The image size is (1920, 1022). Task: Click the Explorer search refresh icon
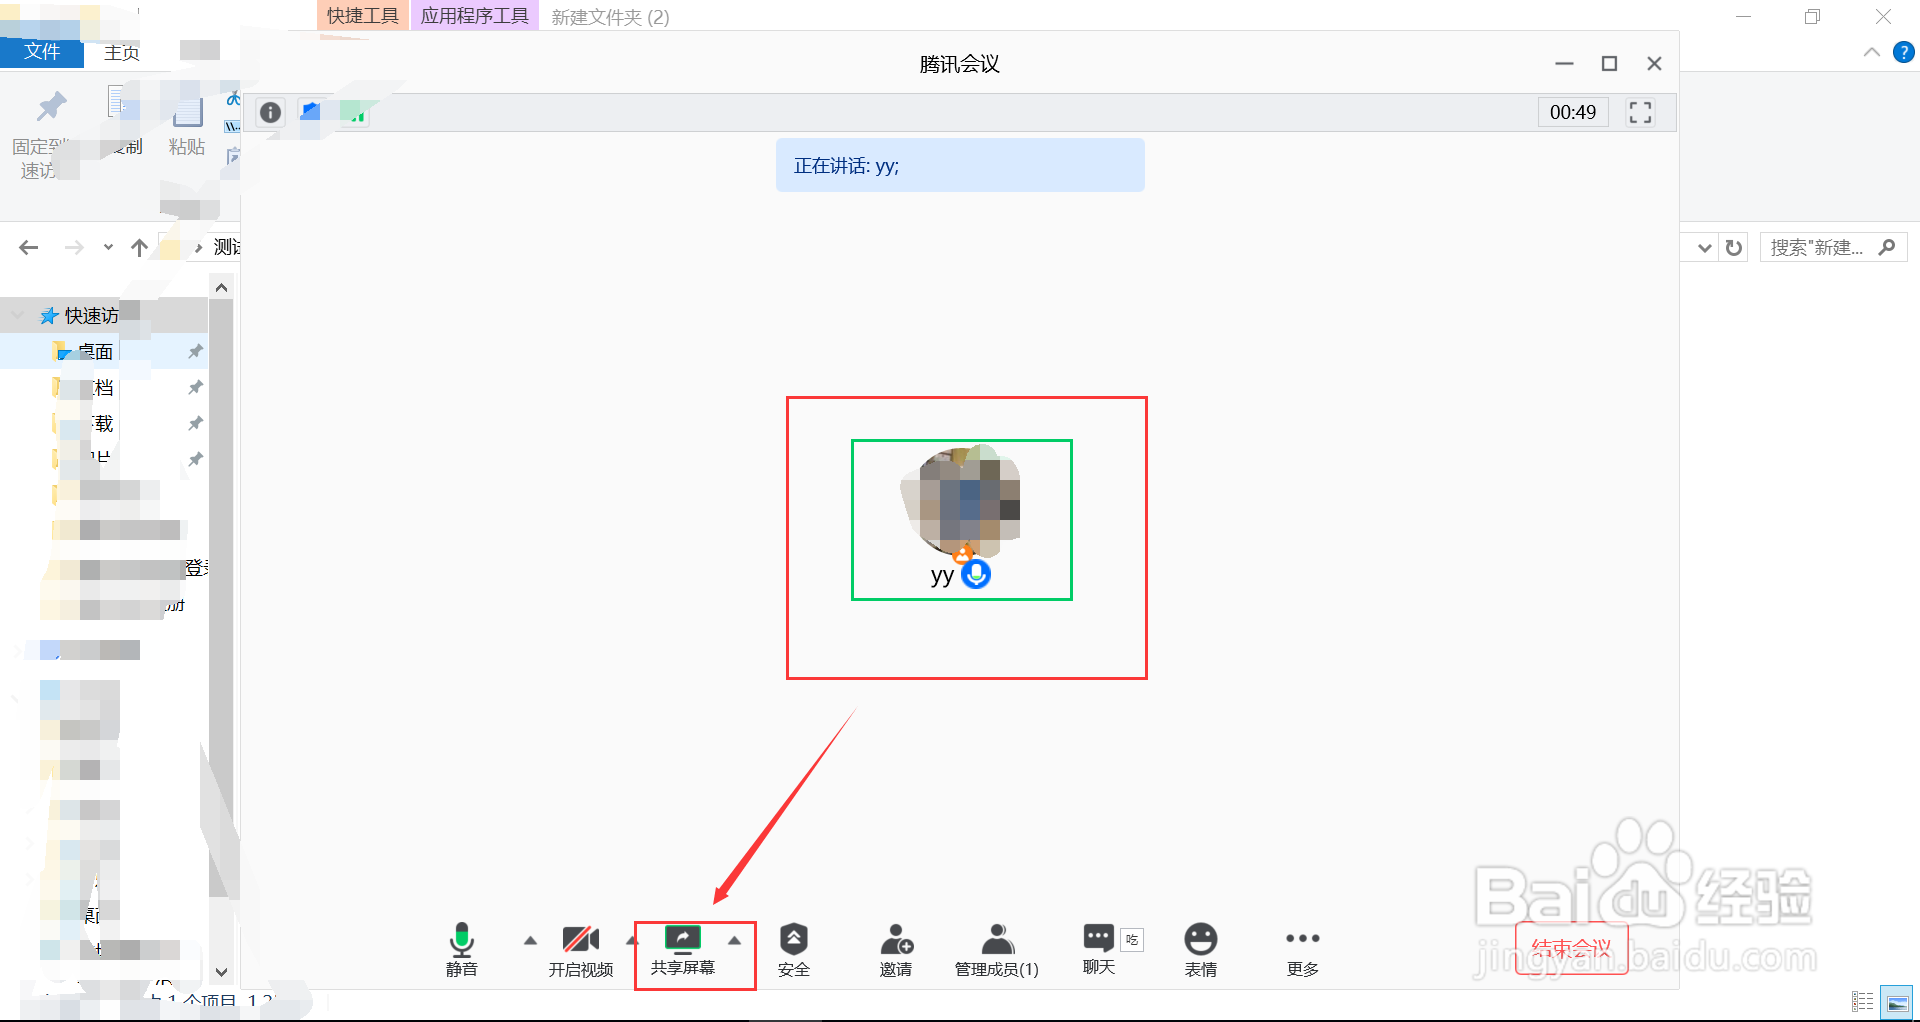(x=1734, y=247)
